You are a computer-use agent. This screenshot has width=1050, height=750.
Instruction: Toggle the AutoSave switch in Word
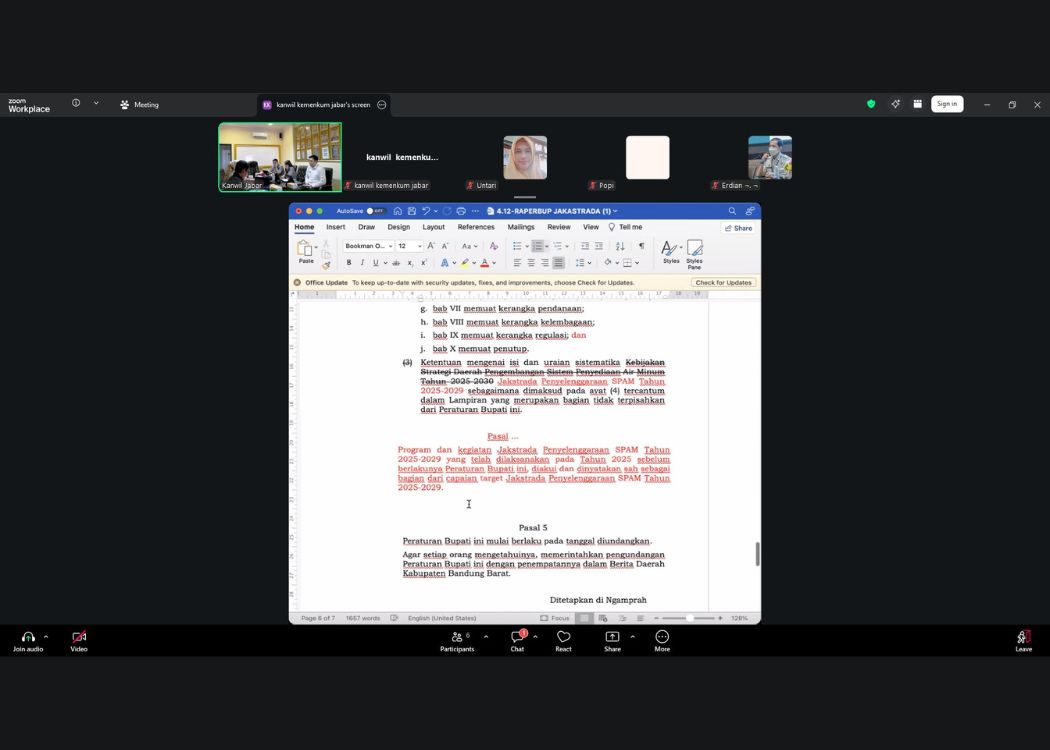tap(375, 211)
